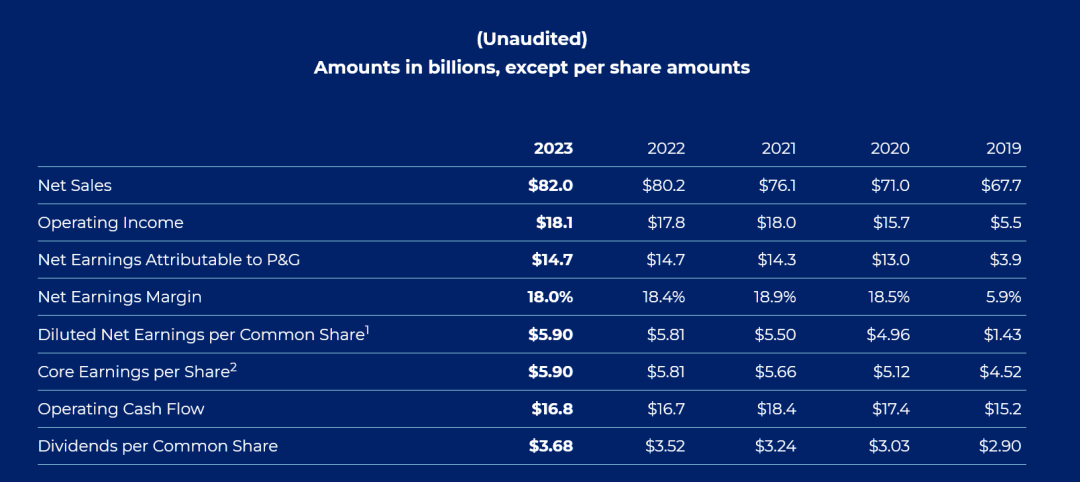The image size is (1080, 482).
Task: Select the 2019 Operating Income value $5.5
Action: 1004,222
